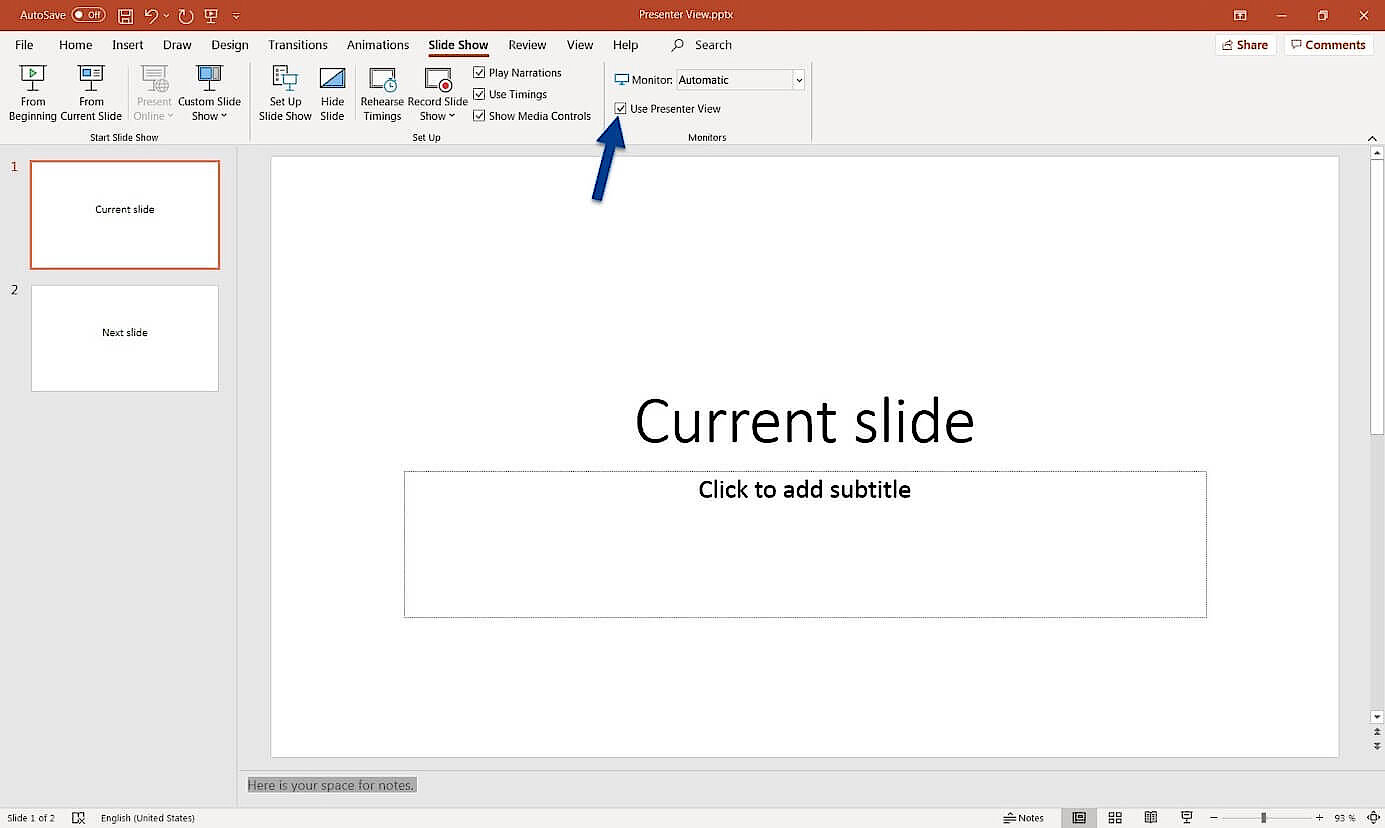Open the Monitor dropdown
1385x828 pixels.
point(798,79)
